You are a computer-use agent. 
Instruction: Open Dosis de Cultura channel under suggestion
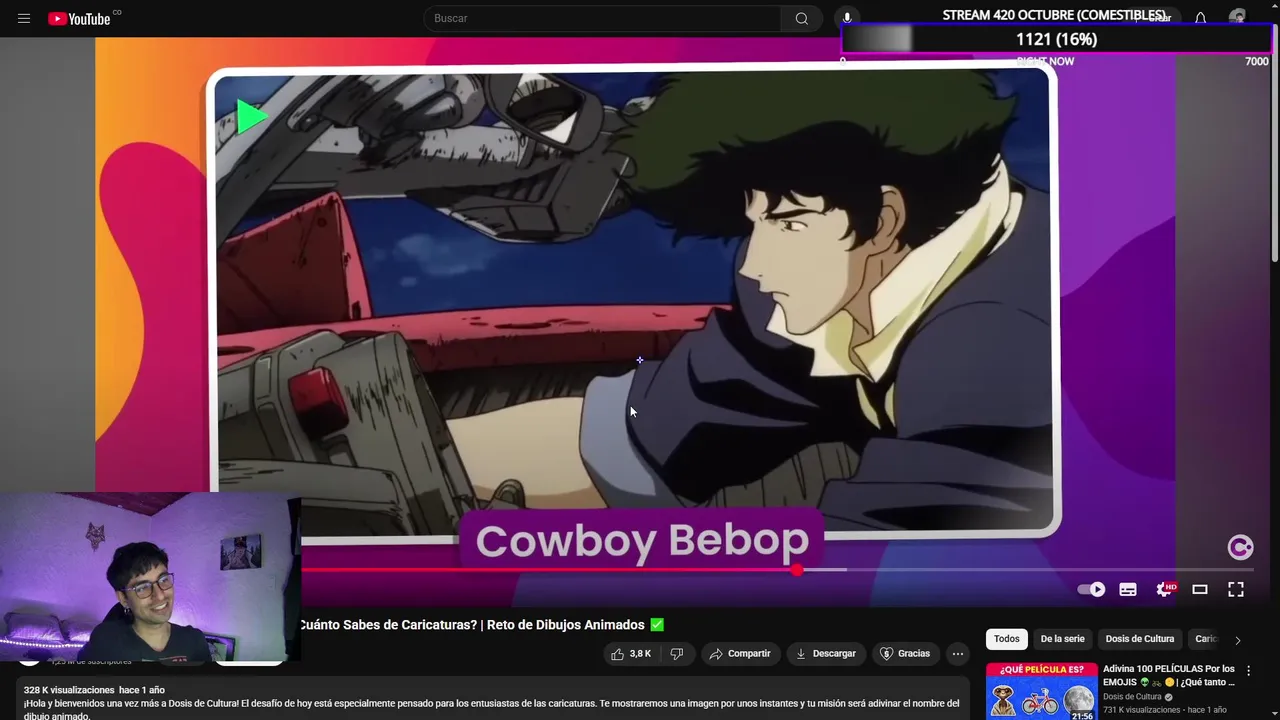(1132, 697)
